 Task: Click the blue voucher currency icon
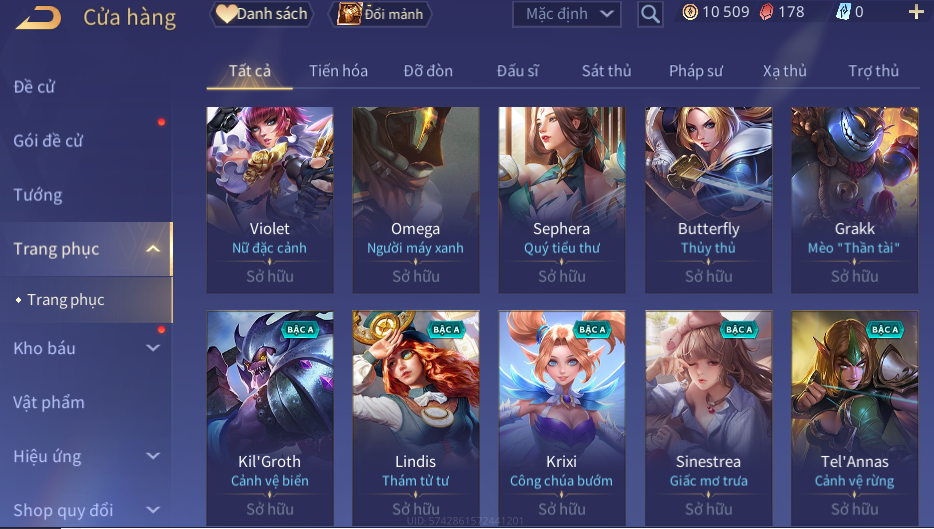843,12
